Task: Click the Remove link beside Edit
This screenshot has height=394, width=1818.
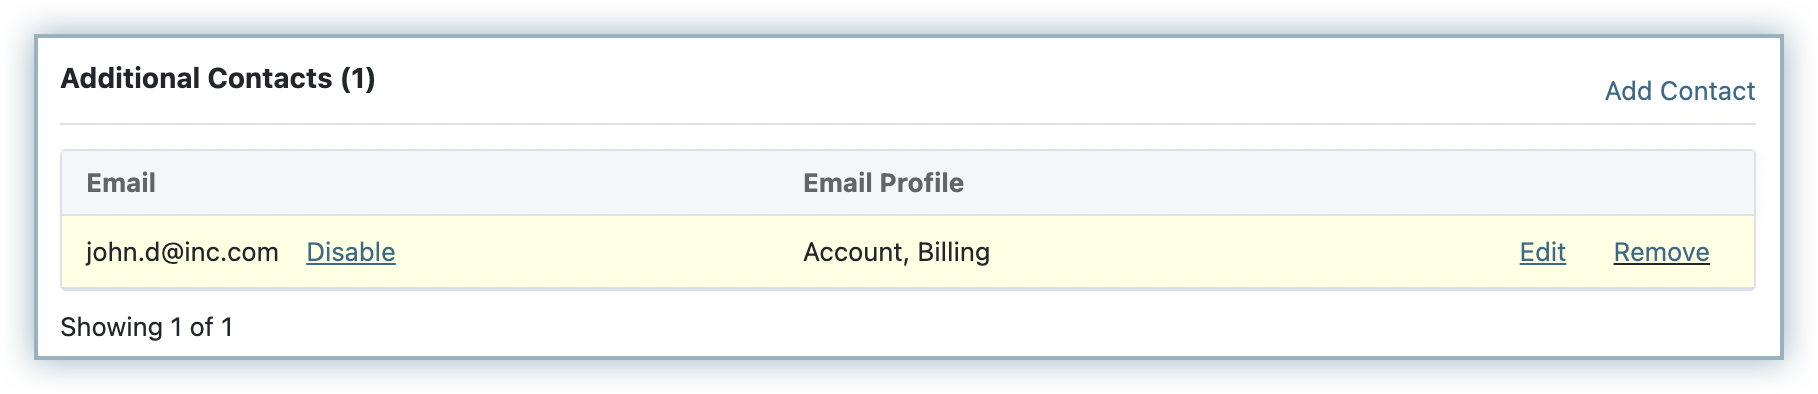Action: 1661,252
